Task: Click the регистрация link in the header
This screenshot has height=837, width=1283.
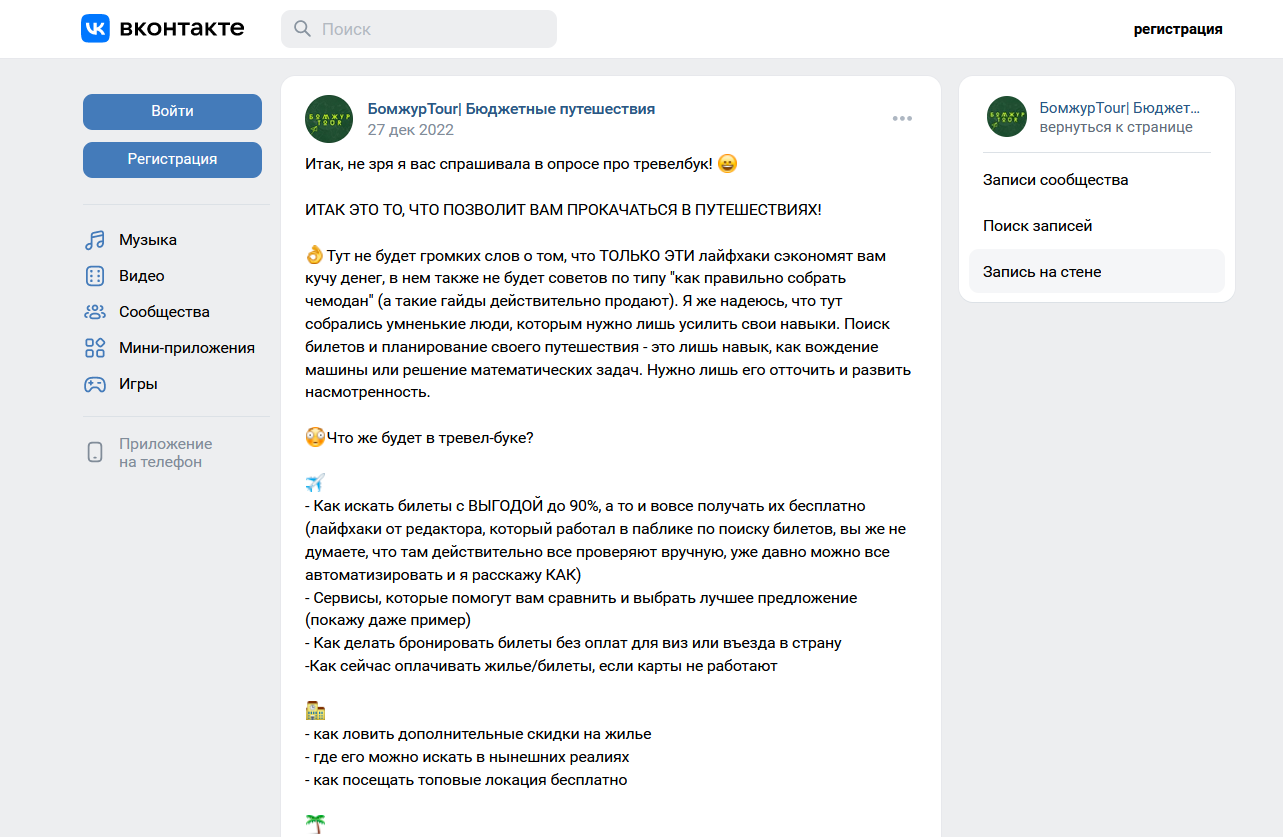Action: click(1177, 29)
